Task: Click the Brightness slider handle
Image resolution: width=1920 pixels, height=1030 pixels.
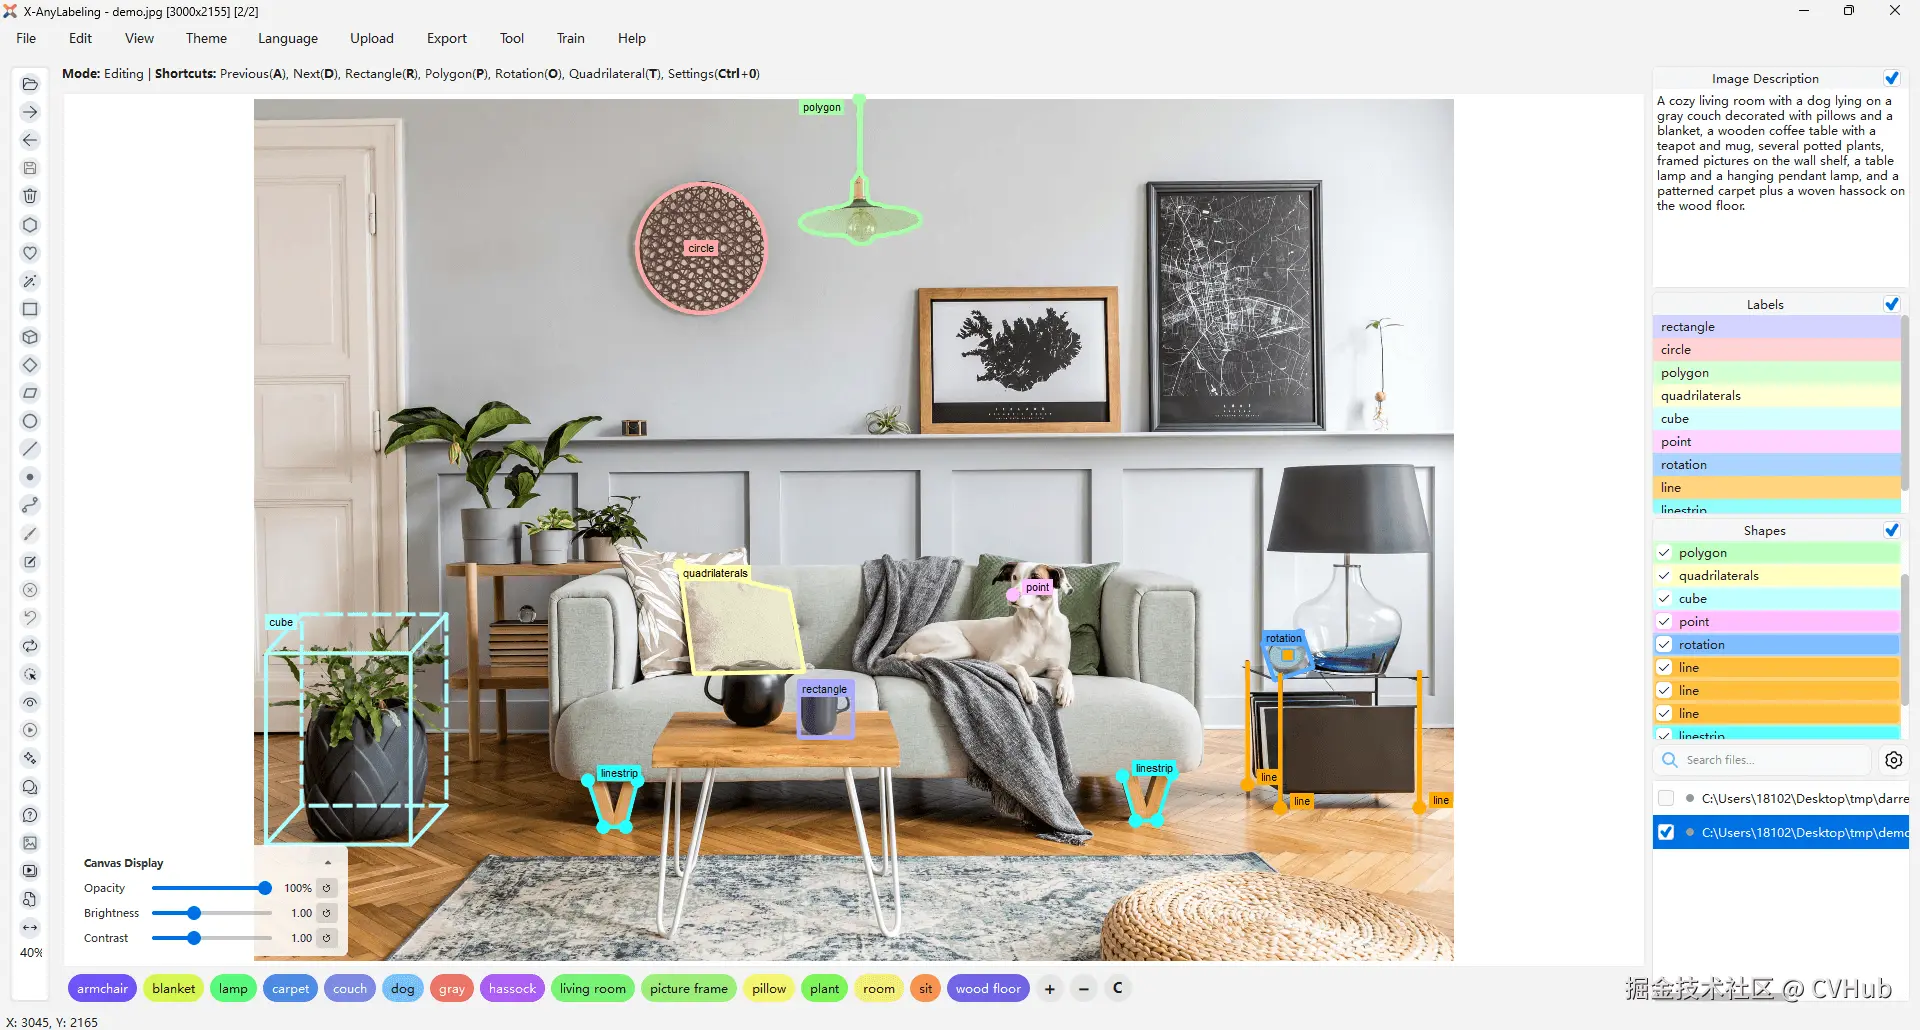Action: pyautogui.click(x=194, y=913)
